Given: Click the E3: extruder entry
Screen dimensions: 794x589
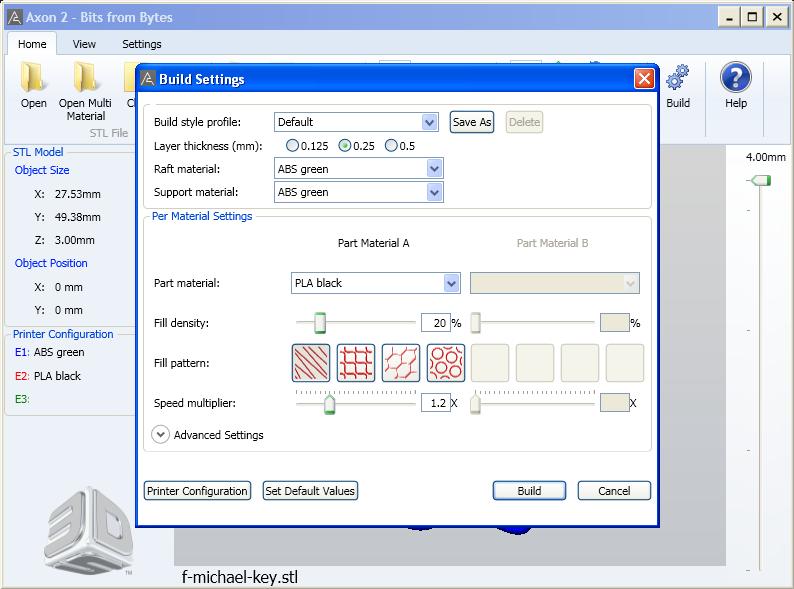Looking at the screenshot, I should coord(22,399).
